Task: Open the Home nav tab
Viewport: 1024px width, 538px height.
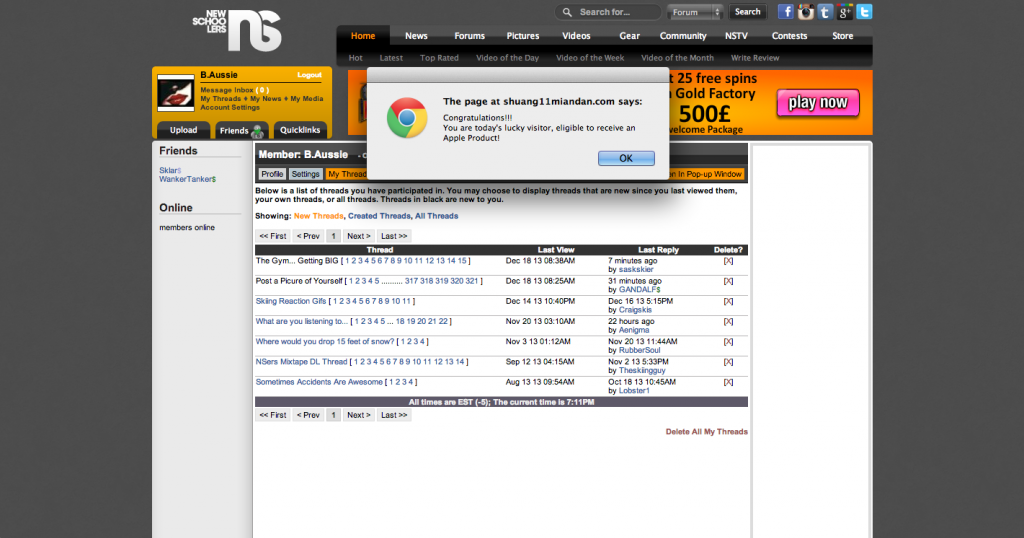Action: tap(363, 36)
